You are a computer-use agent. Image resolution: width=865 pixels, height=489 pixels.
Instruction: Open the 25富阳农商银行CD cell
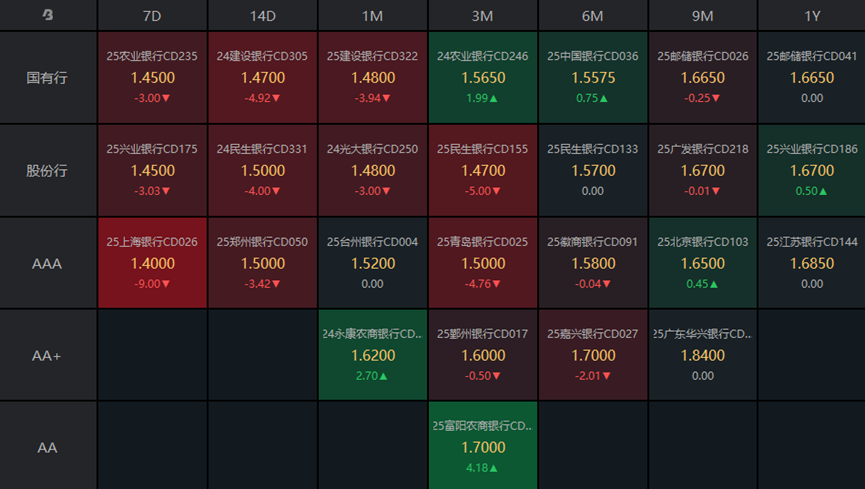(x=482, y=446)
